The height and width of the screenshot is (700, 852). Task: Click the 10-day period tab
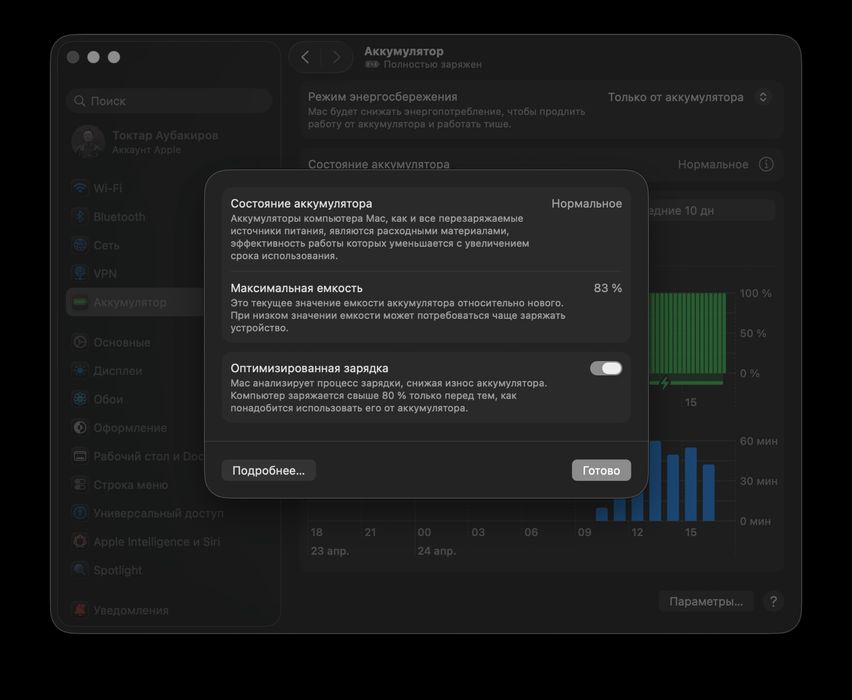point(712,210)
